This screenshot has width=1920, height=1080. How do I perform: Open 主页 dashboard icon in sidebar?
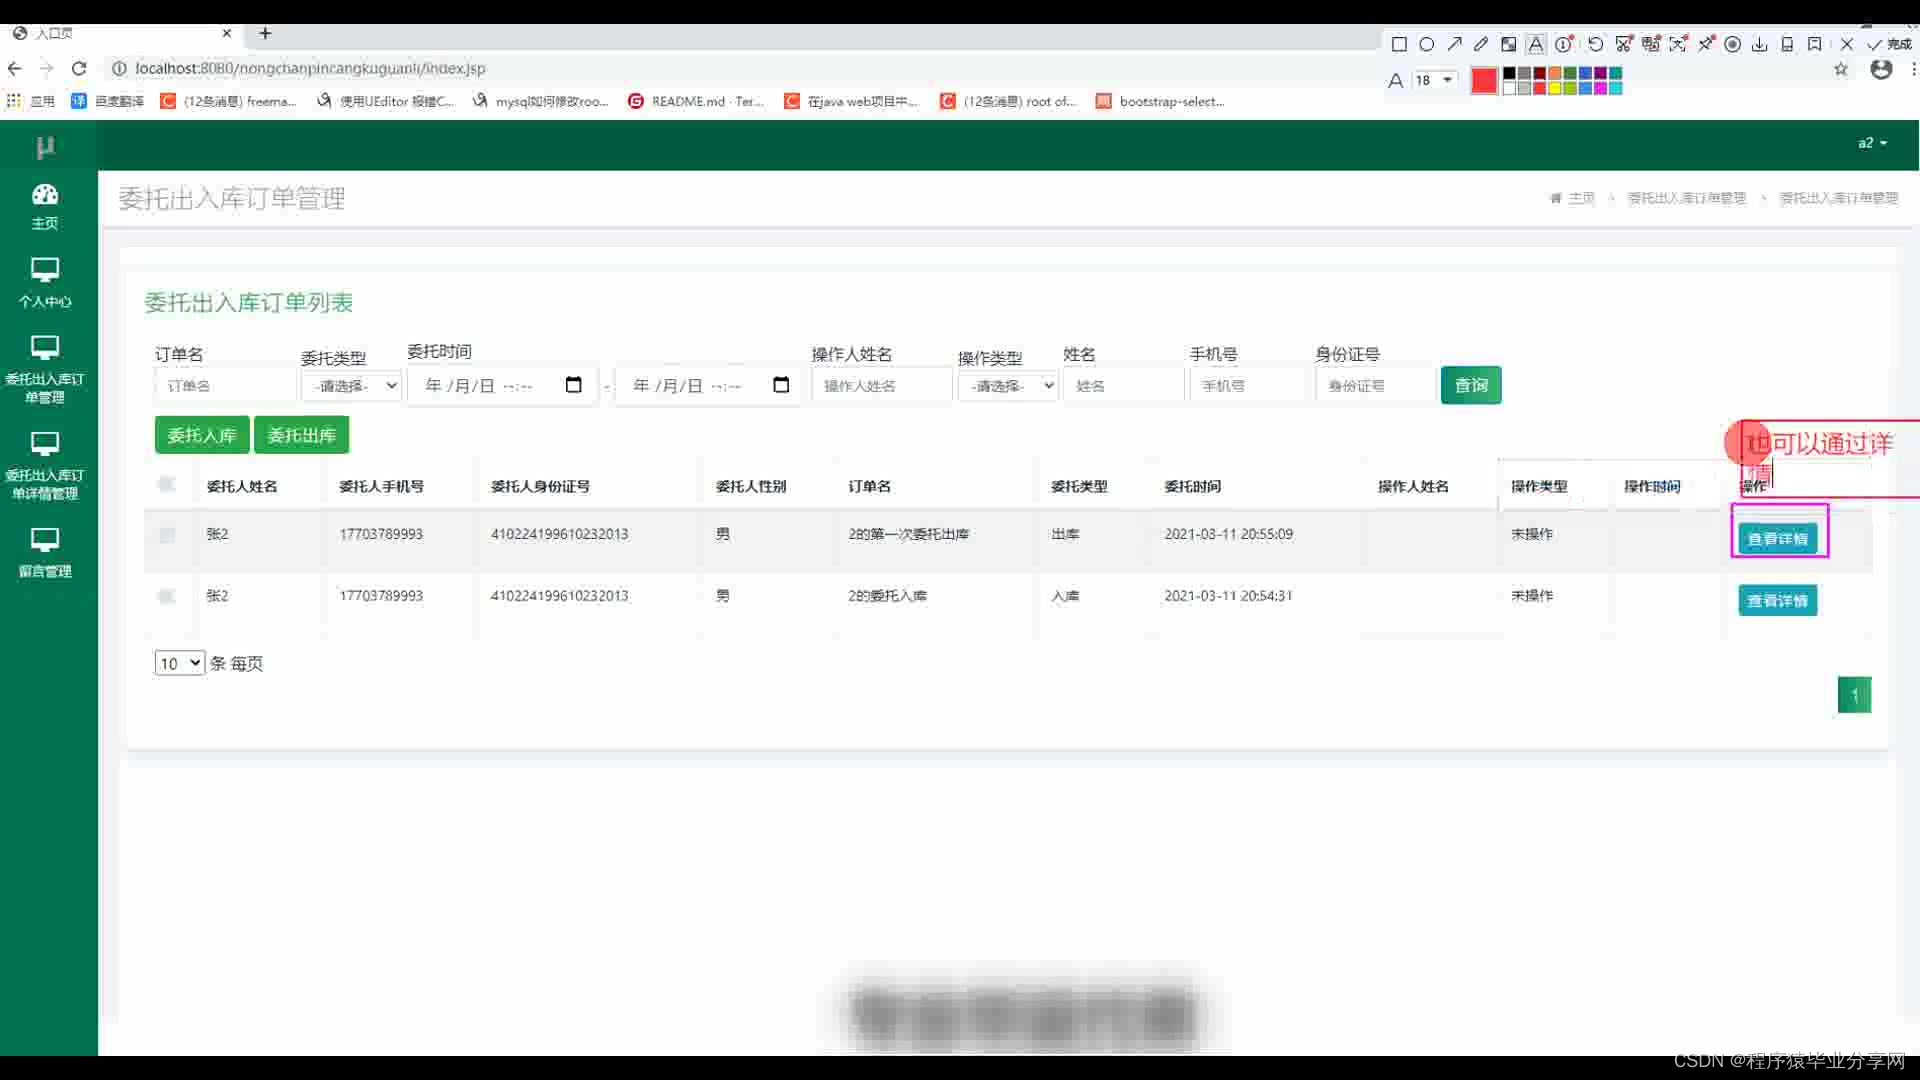click(45, 206)
